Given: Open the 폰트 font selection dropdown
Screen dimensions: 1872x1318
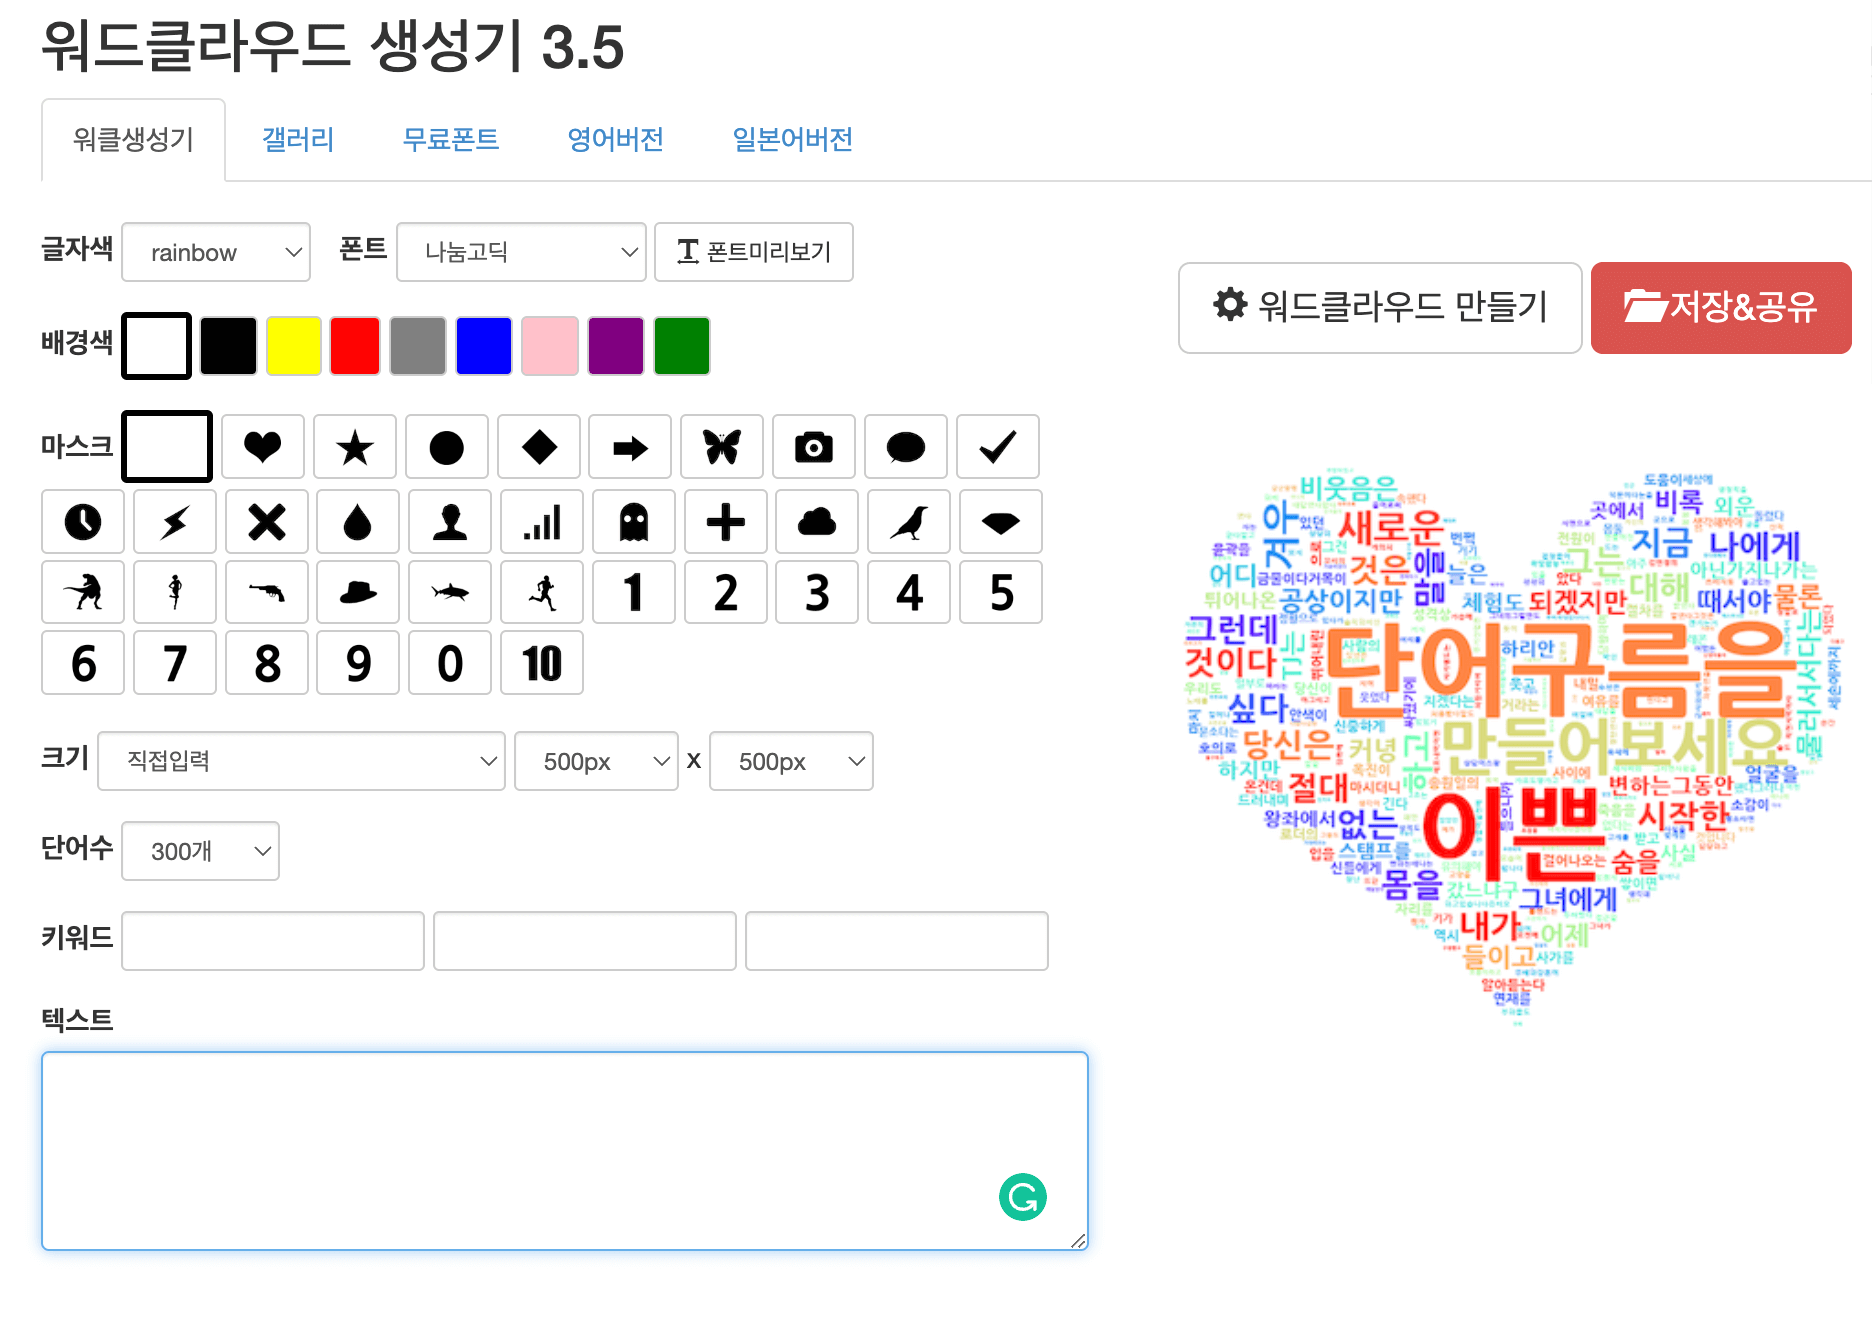Looking at the screenshot, I should coord(520,252).
